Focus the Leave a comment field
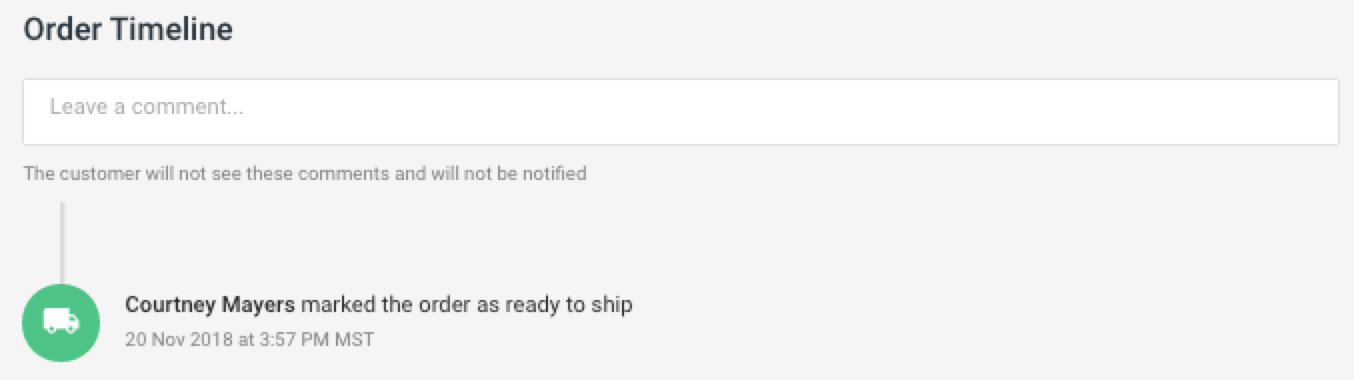 click(x=681, y=112)
